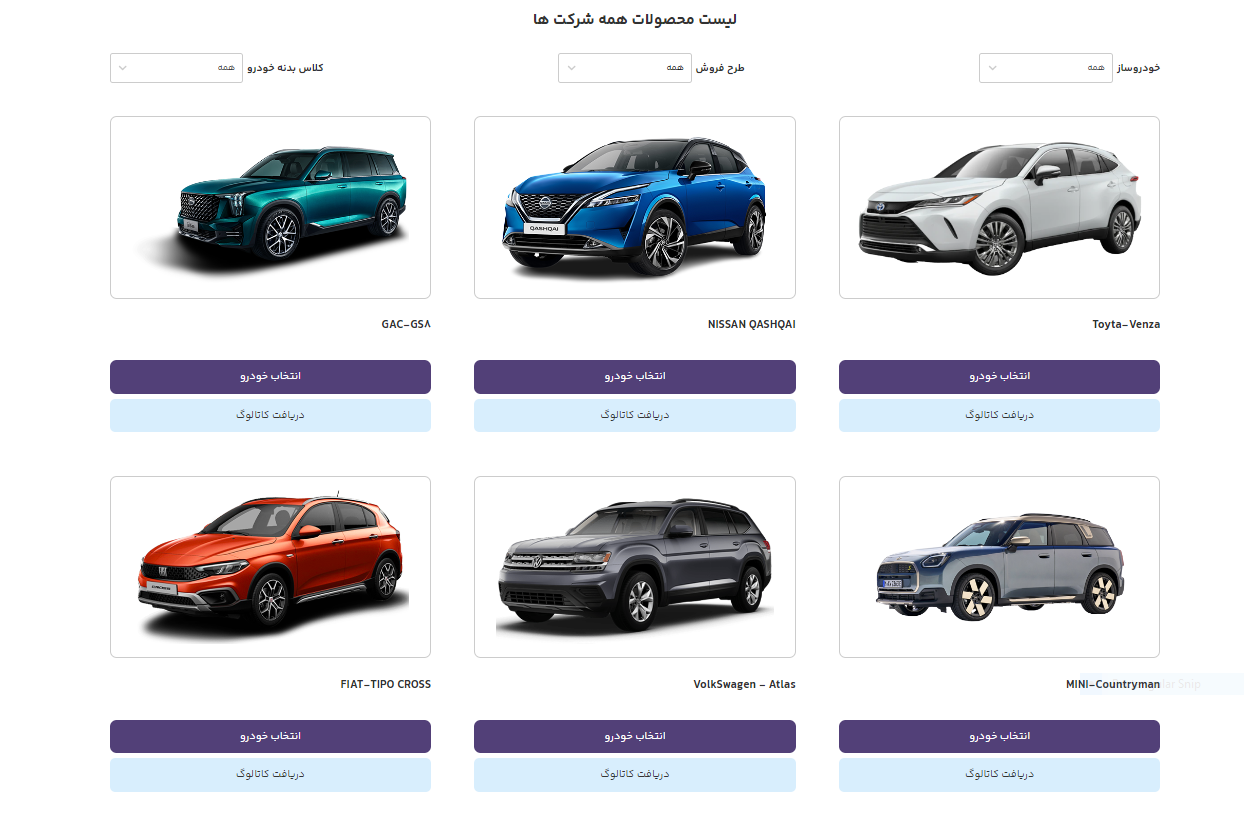Get the Nissan Qashqai catalog
Viewport: 1244px width, 835px height.
[x=635, y=415]
